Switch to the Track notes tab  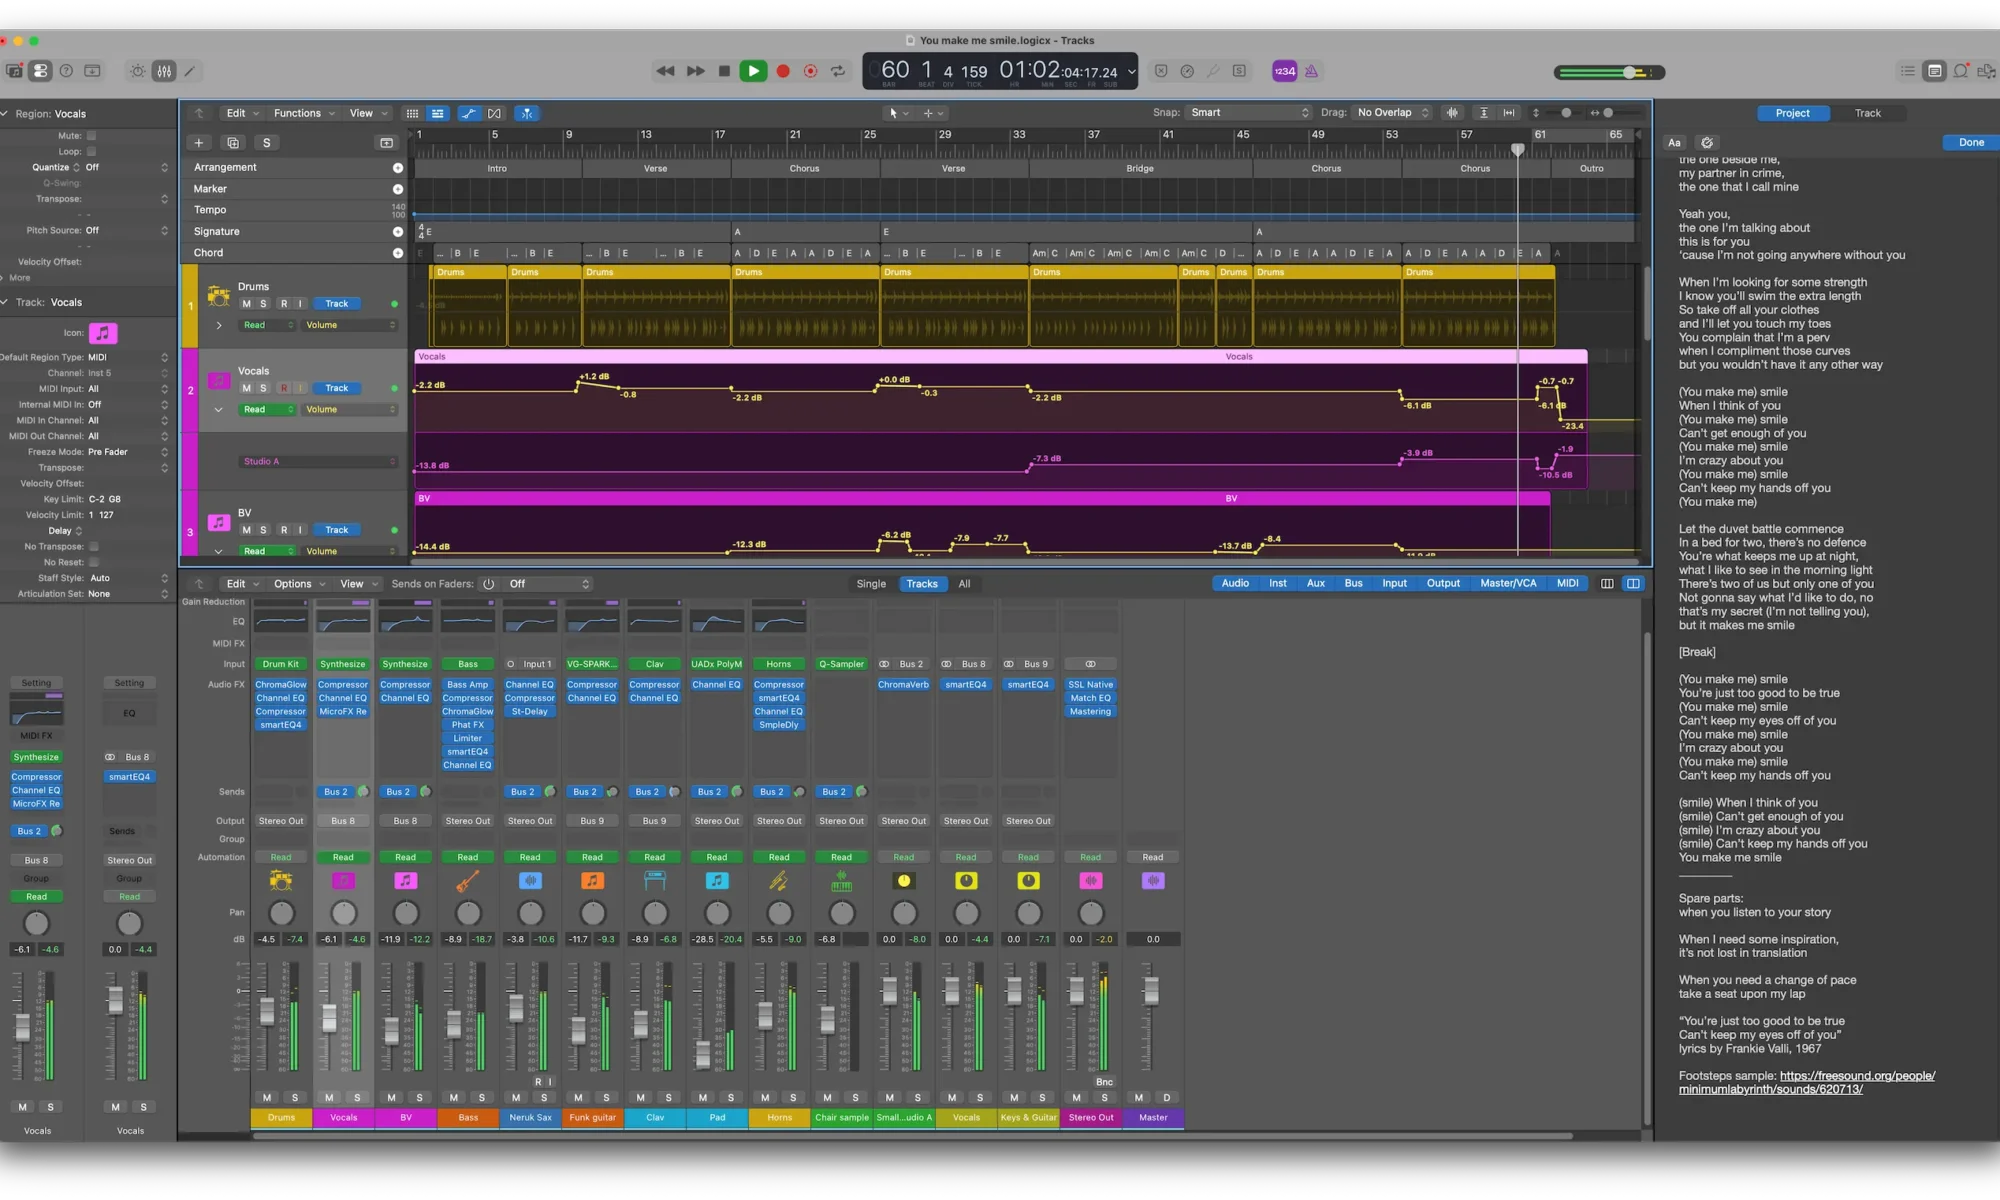tap(1867, 113)
